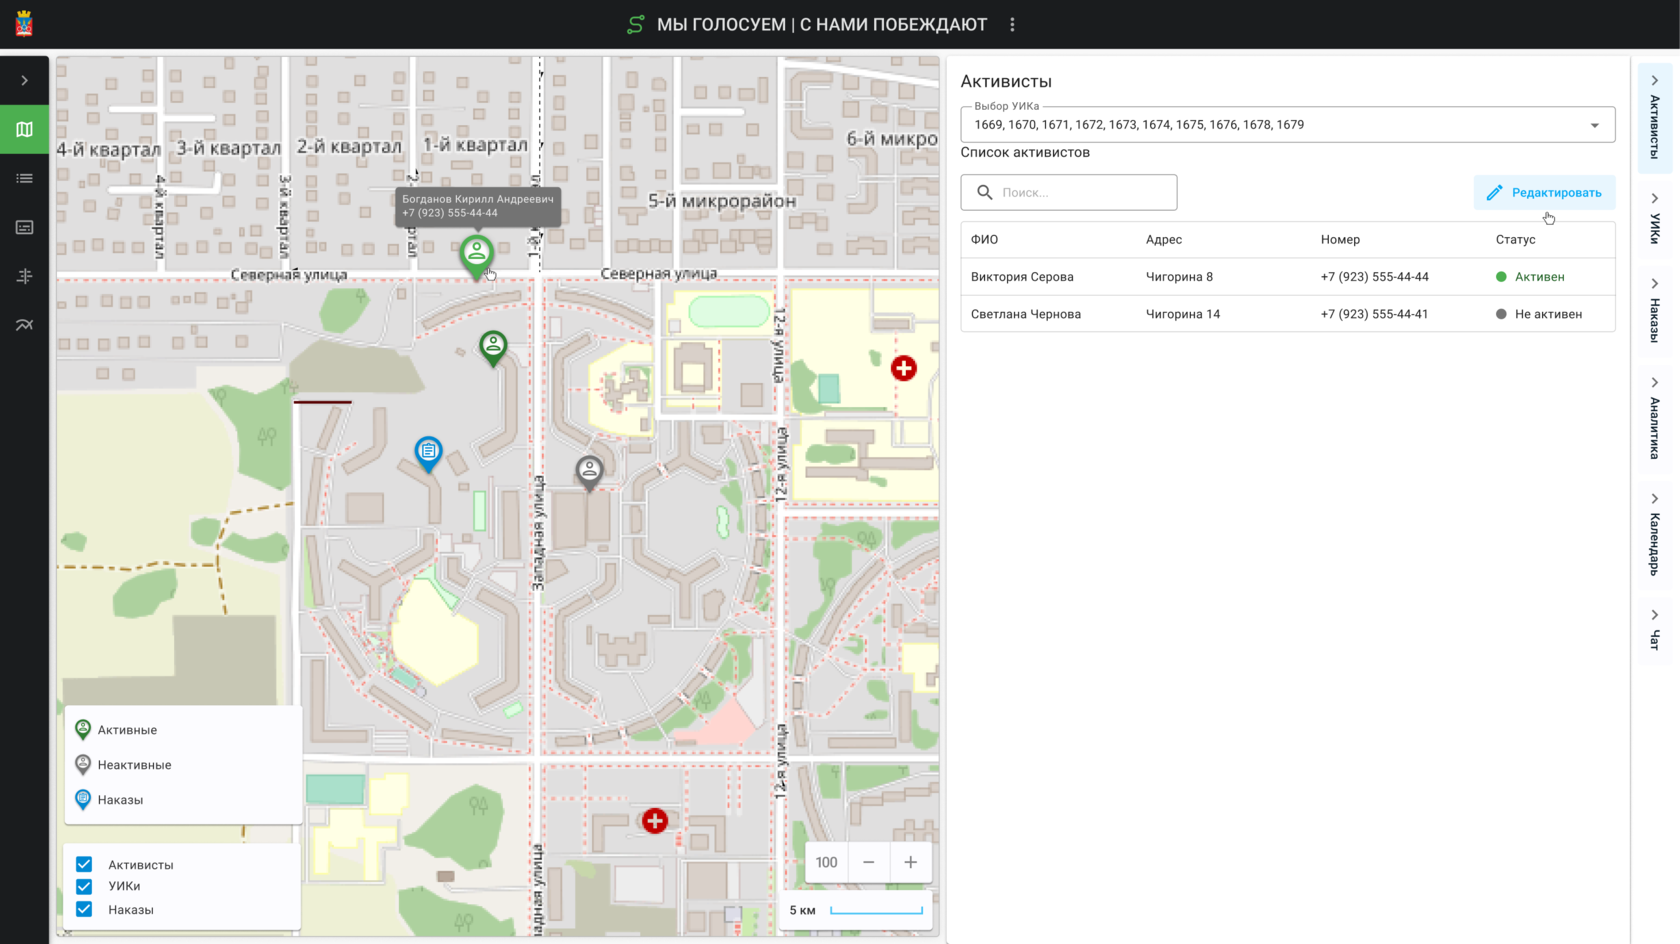Screen dimensions: 1680x944
Task: Zoom out the map with minus button
Action: coord(869,862)
